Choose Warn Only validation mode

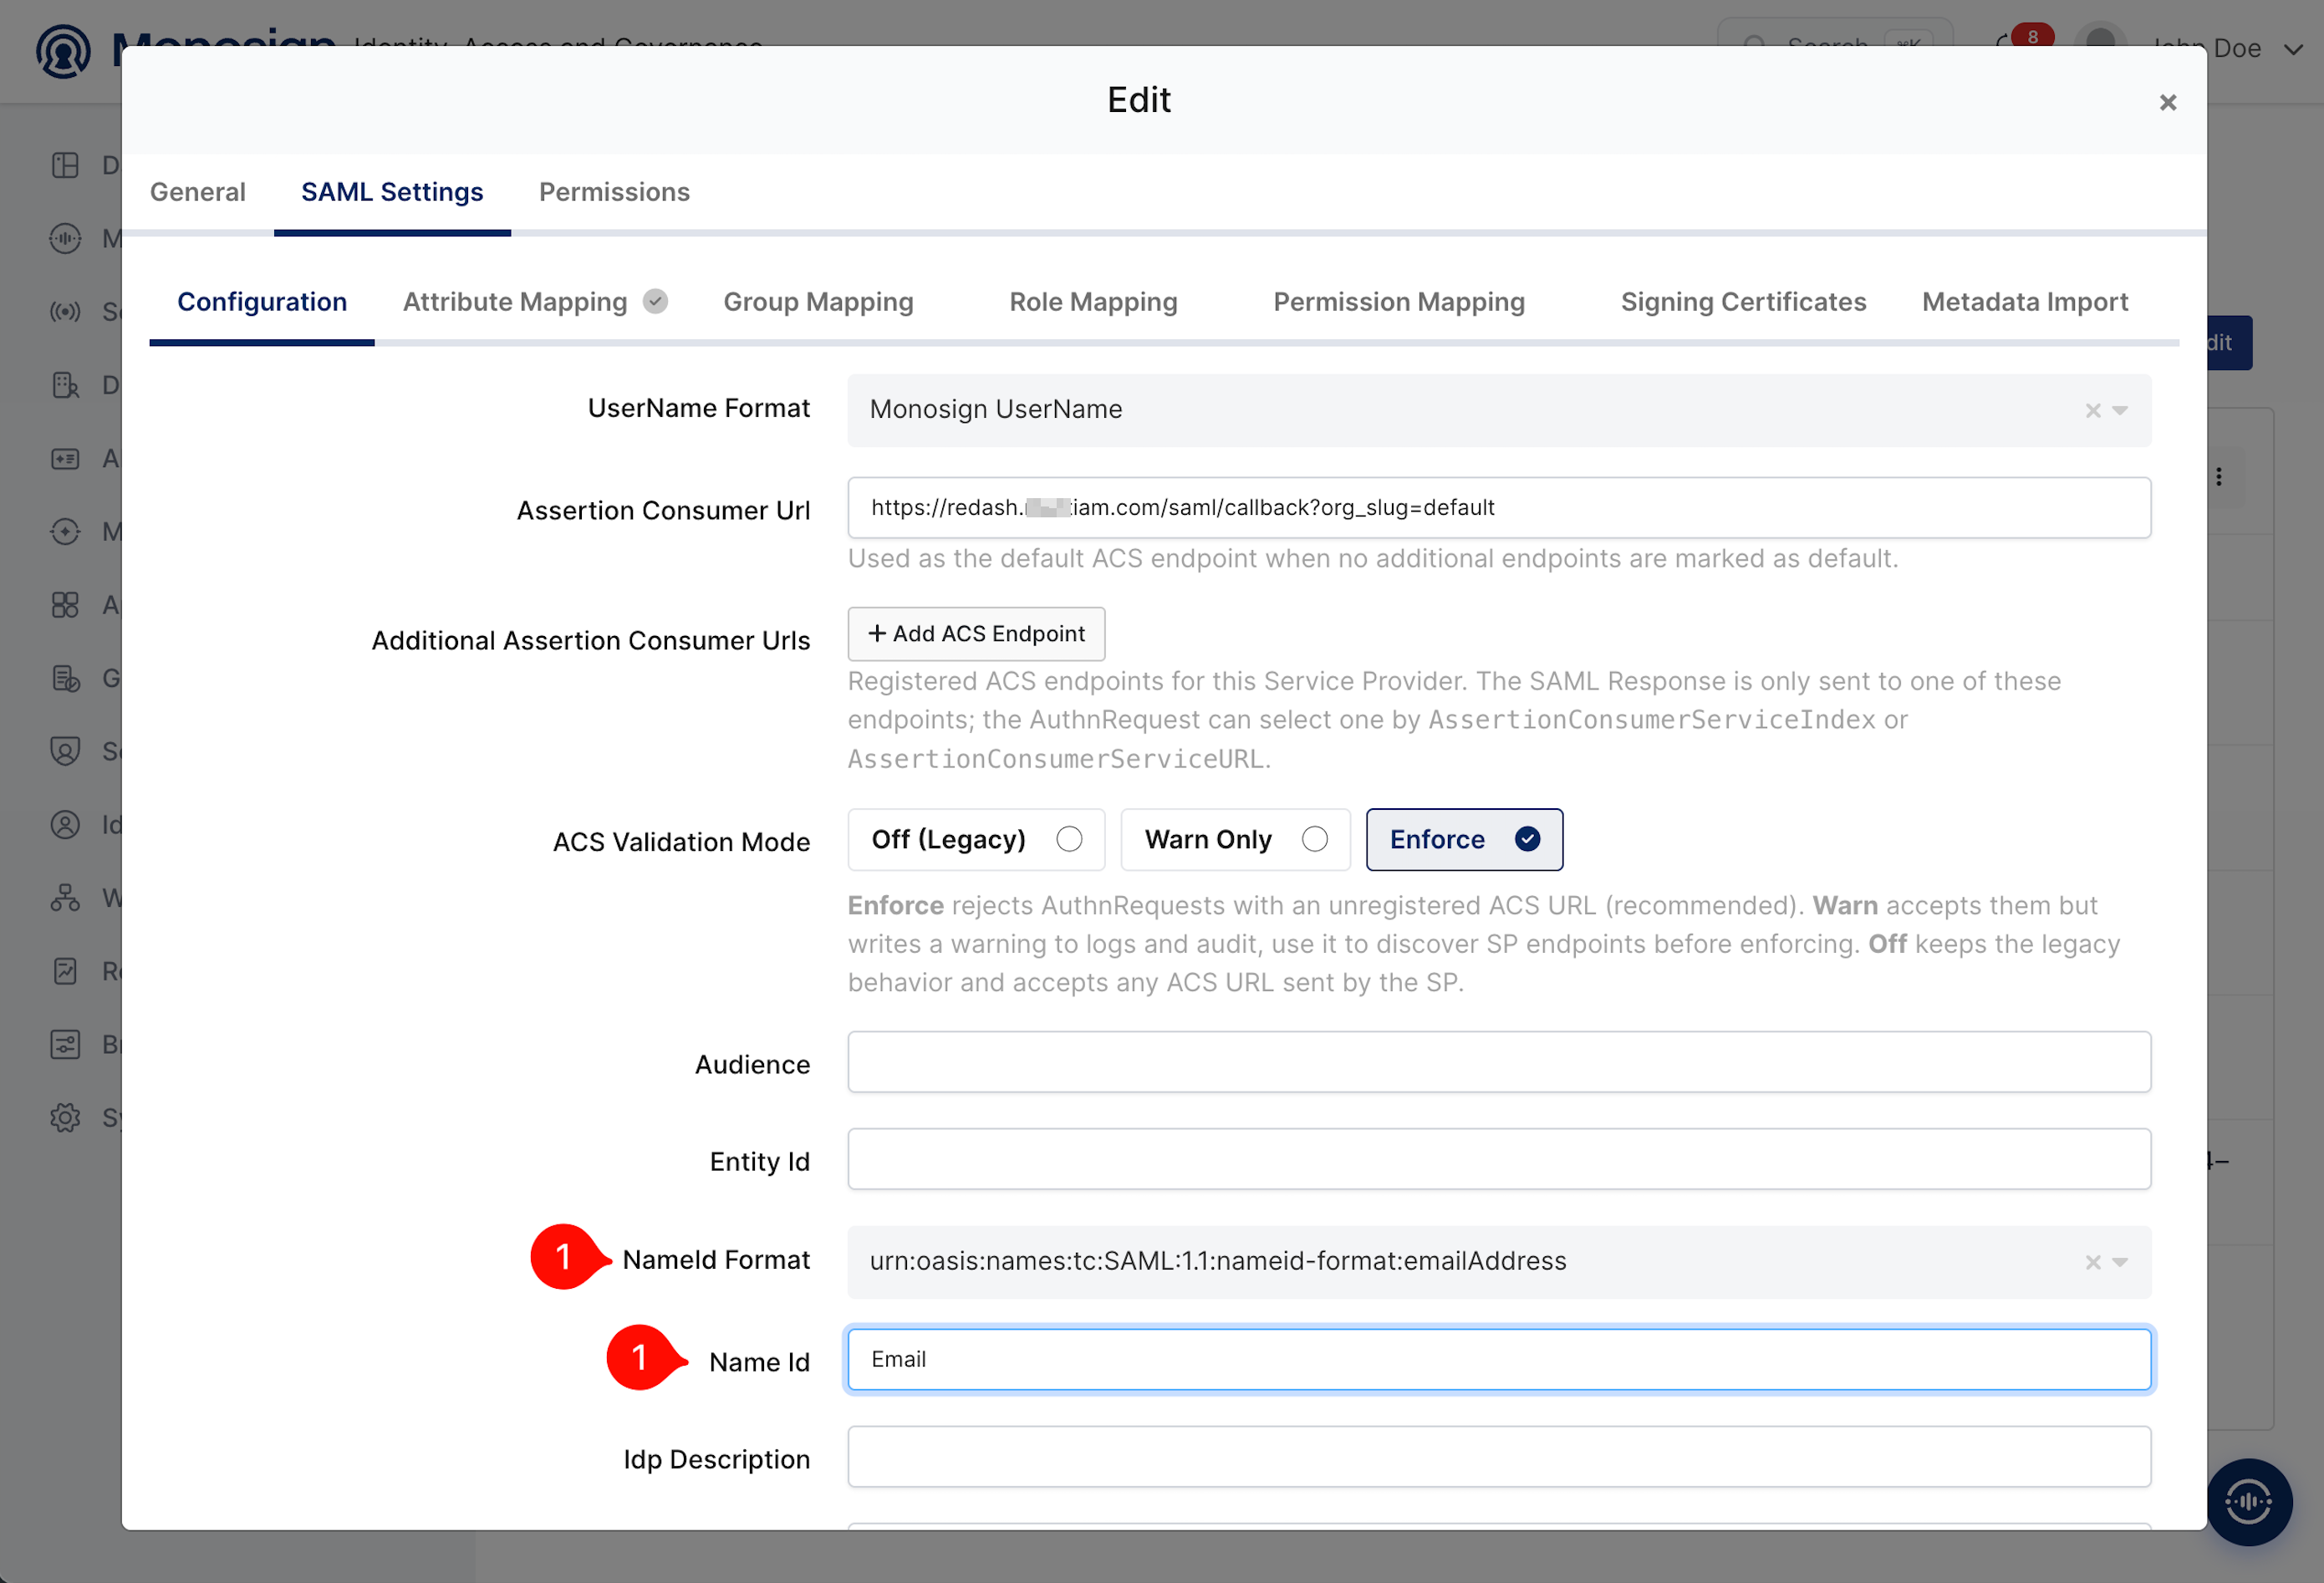point(1235,839)
